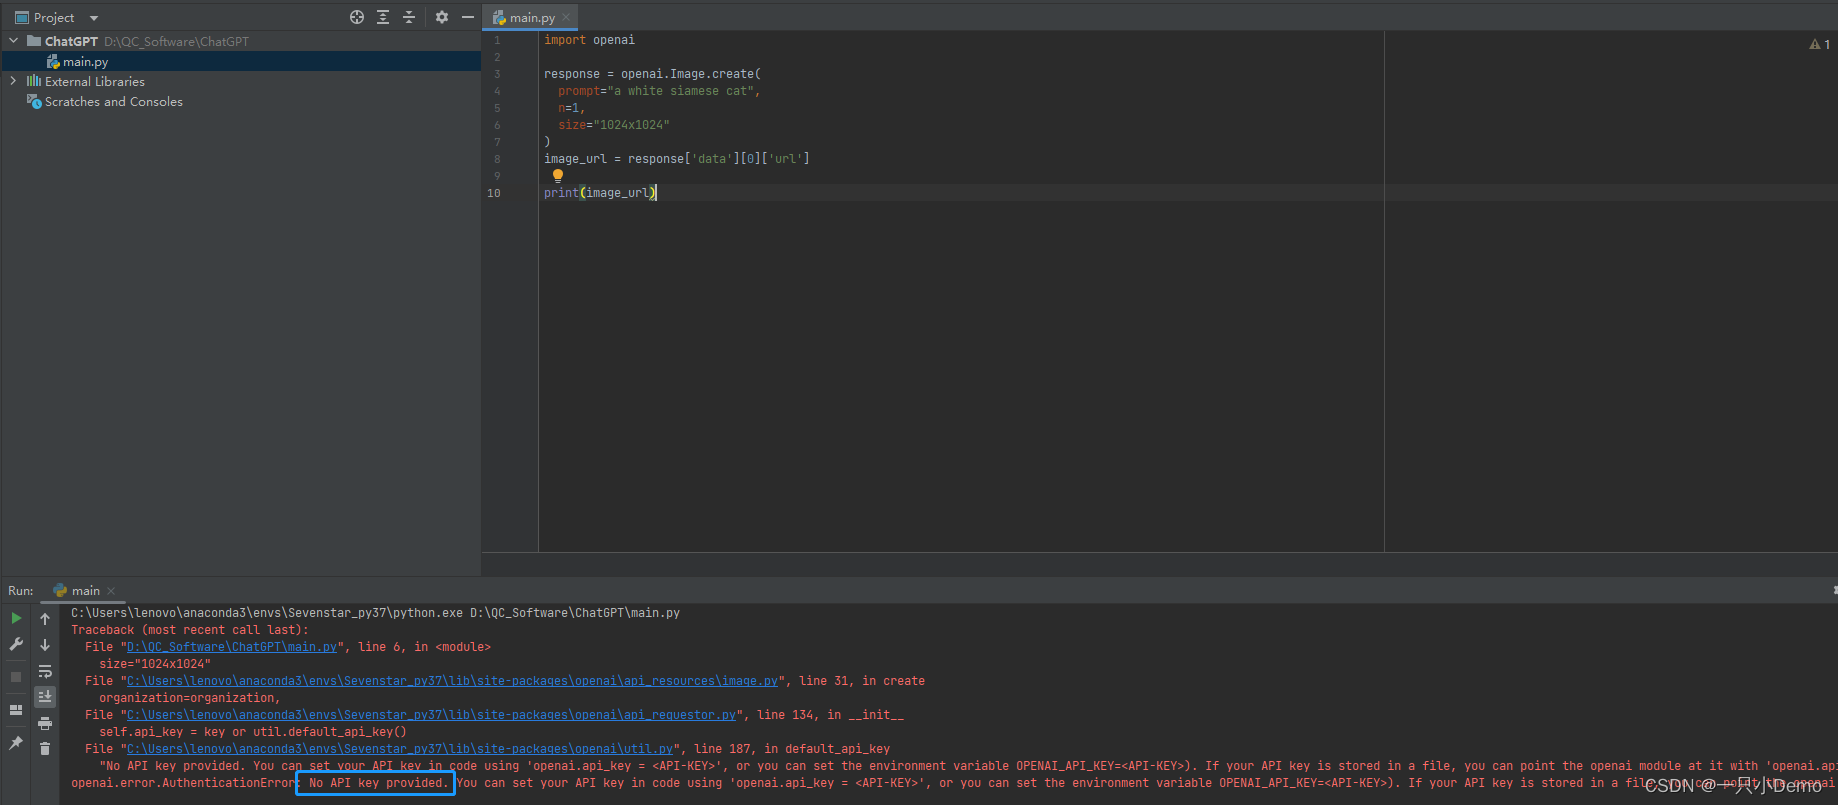1838x805 pixels.
Task: Expand External Libraries node
Action: (x=13, y=81)
